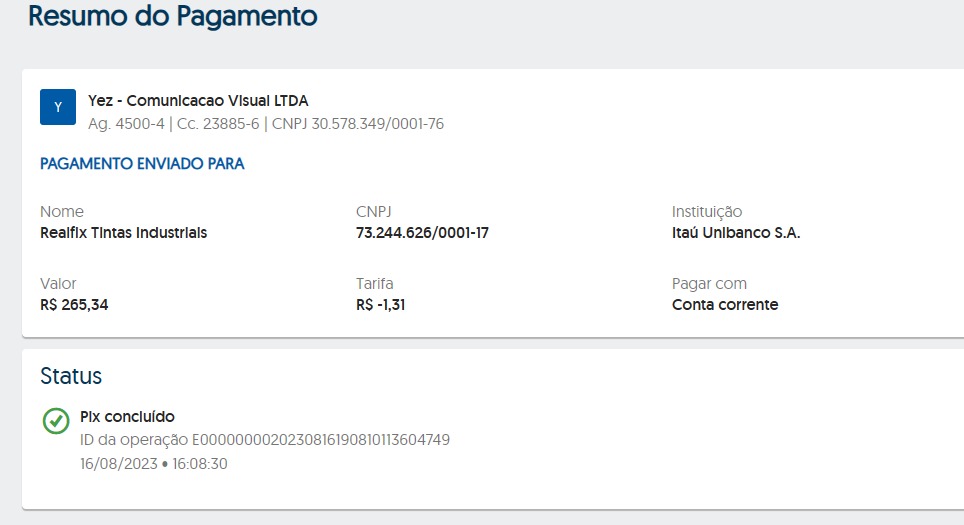Select the Yez - Comunicacao Visual LTDA name
Image resolution: width=964 pixels, height=525 pixels.
point(198,100)
